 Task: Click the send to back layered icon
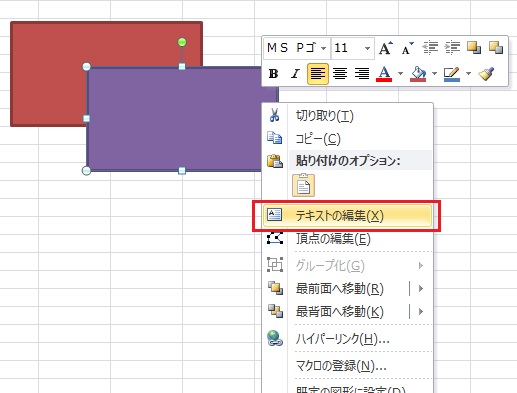tap(275, 311)
